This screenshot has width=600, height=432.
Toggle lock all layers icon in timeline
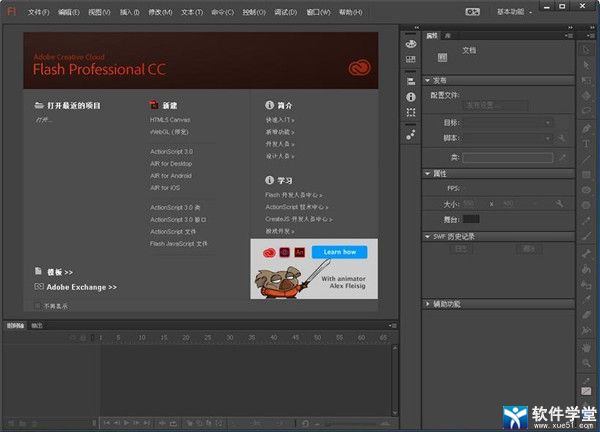coord(83,337)
